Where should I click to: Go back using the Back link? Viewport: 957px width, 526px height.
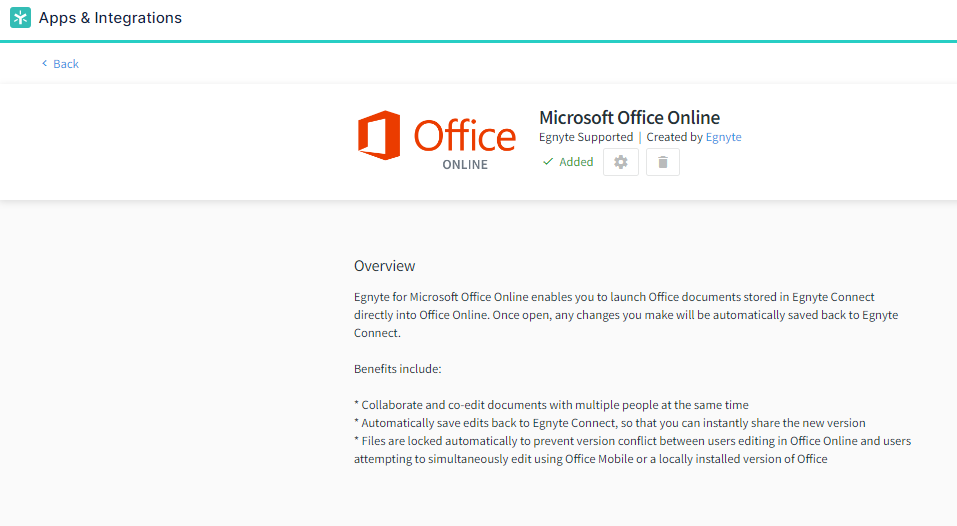pos(60,64)
